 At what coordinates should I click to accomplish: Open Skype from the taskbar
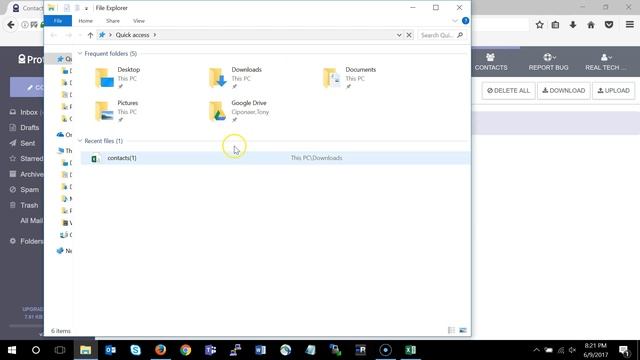(136, 350)
